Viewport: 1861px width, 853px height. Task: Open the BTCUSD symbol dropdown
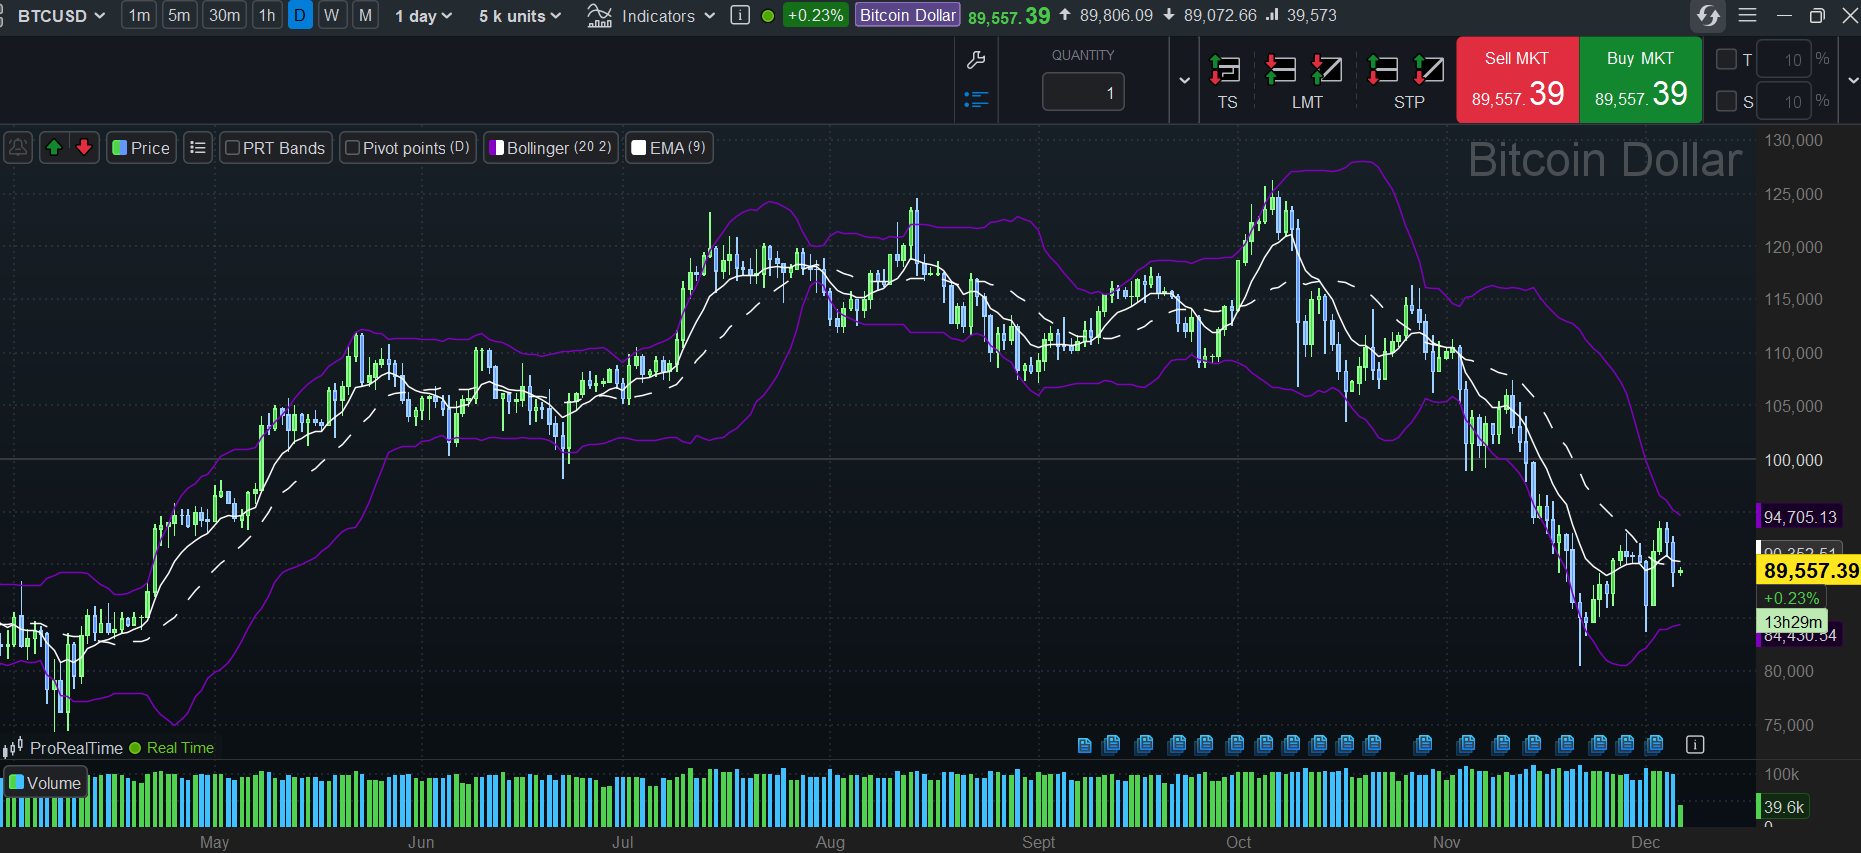(x=61, y=16)
